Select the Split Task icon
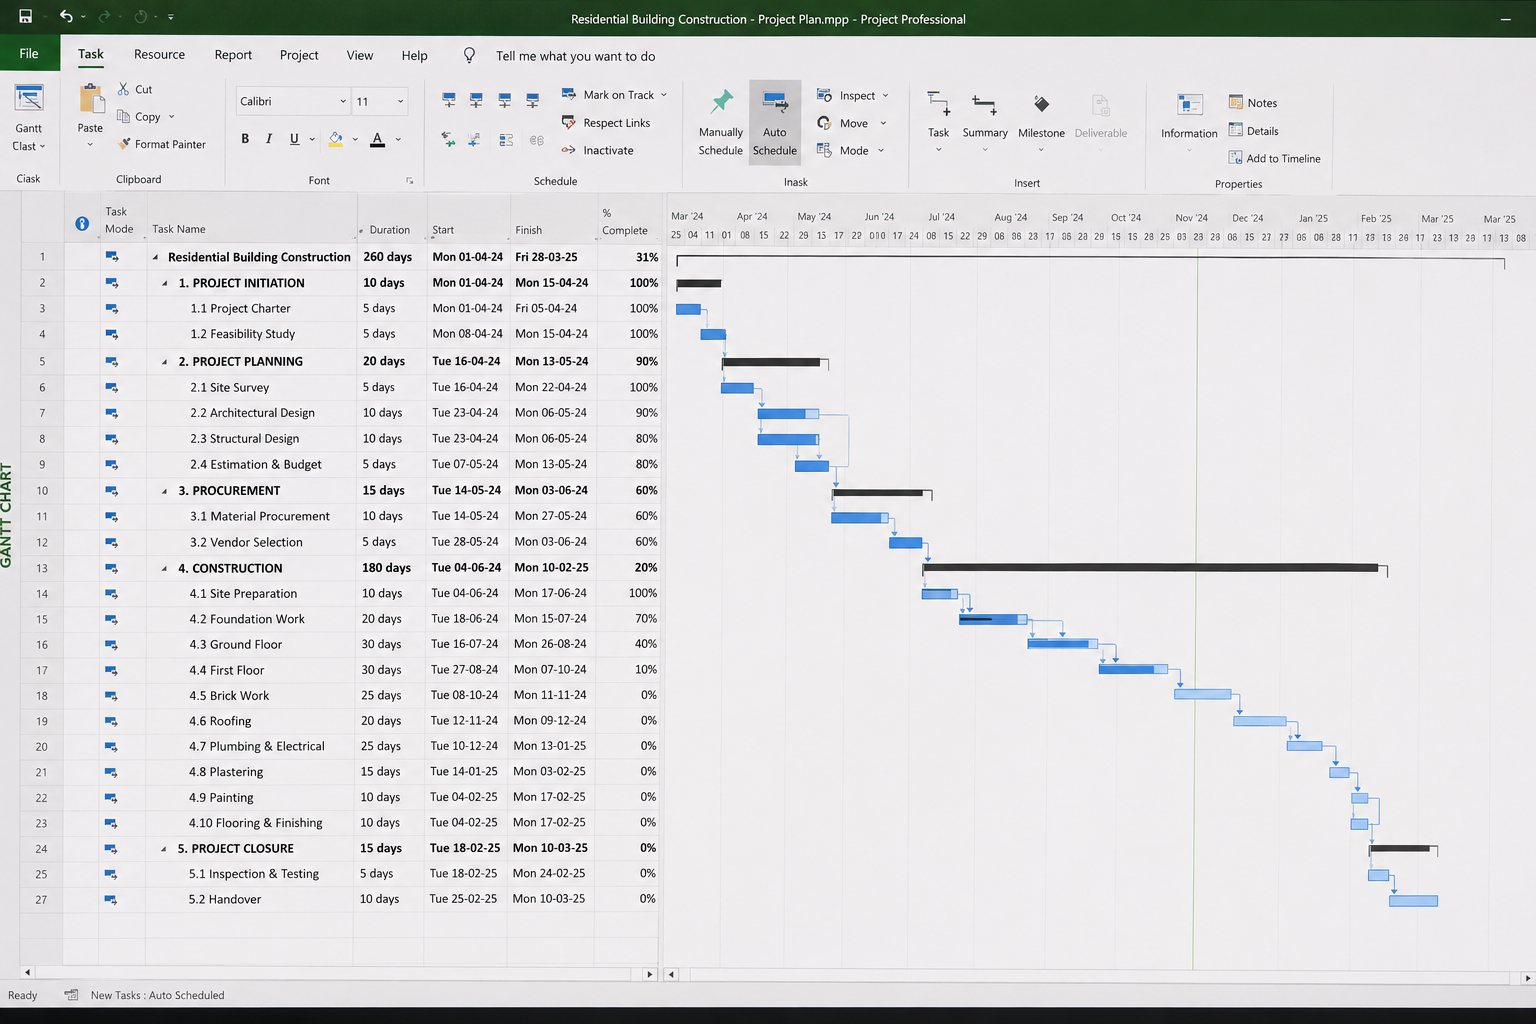Viewport: 1536px width, 1024px height. [x=506, y=140]
